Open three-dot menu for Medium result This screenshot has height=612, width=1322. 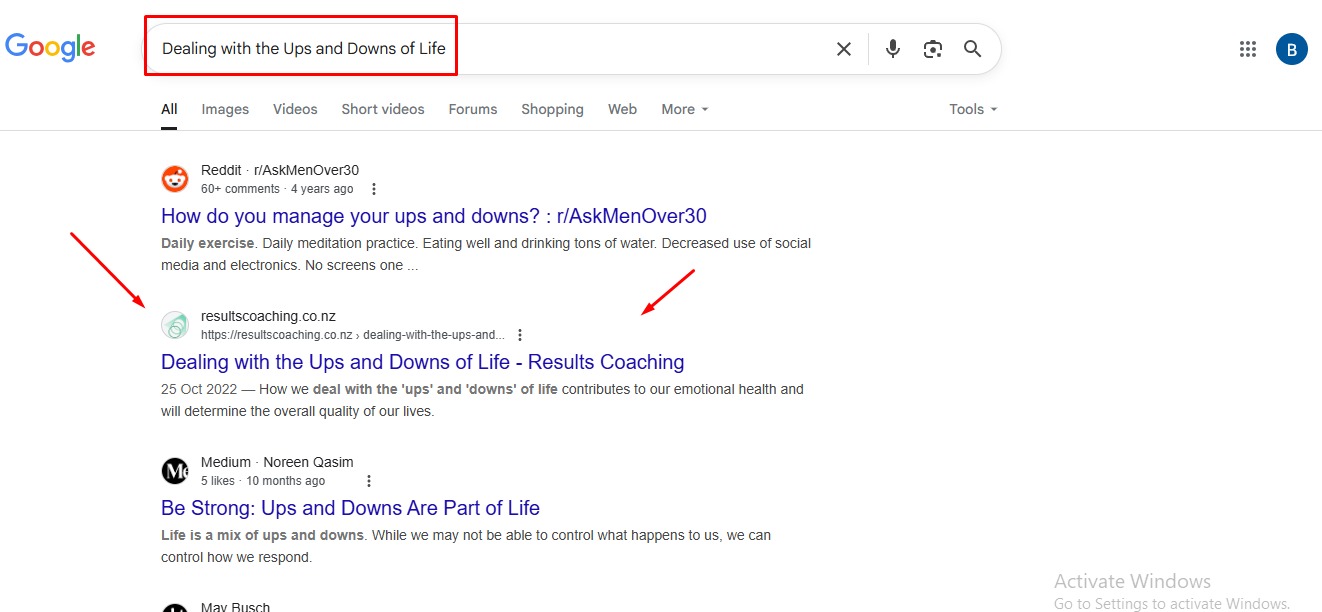(369, 481)
